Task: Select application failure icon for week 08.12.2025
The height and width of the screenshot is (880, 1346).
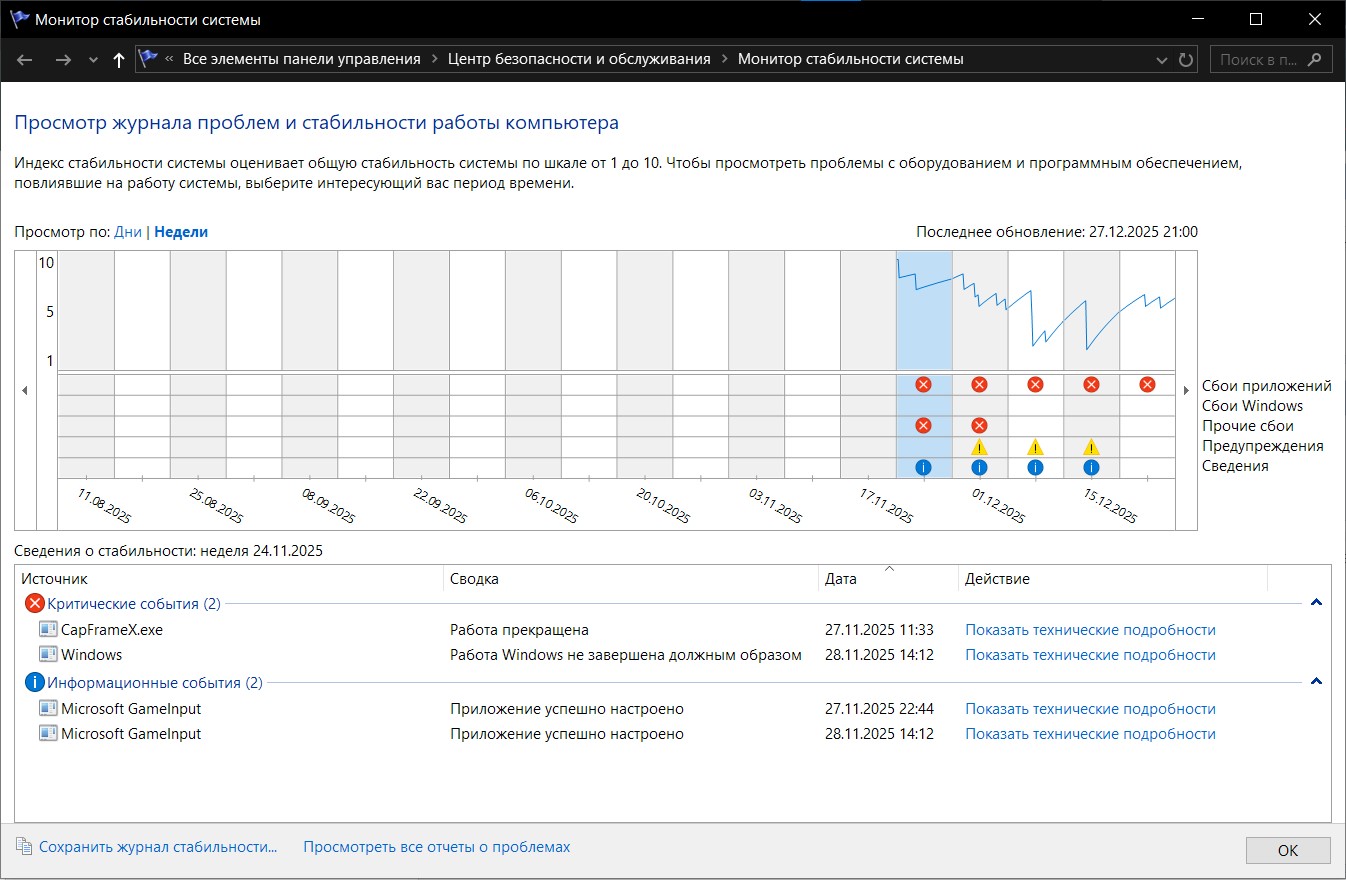Action: coord(1035,385)
